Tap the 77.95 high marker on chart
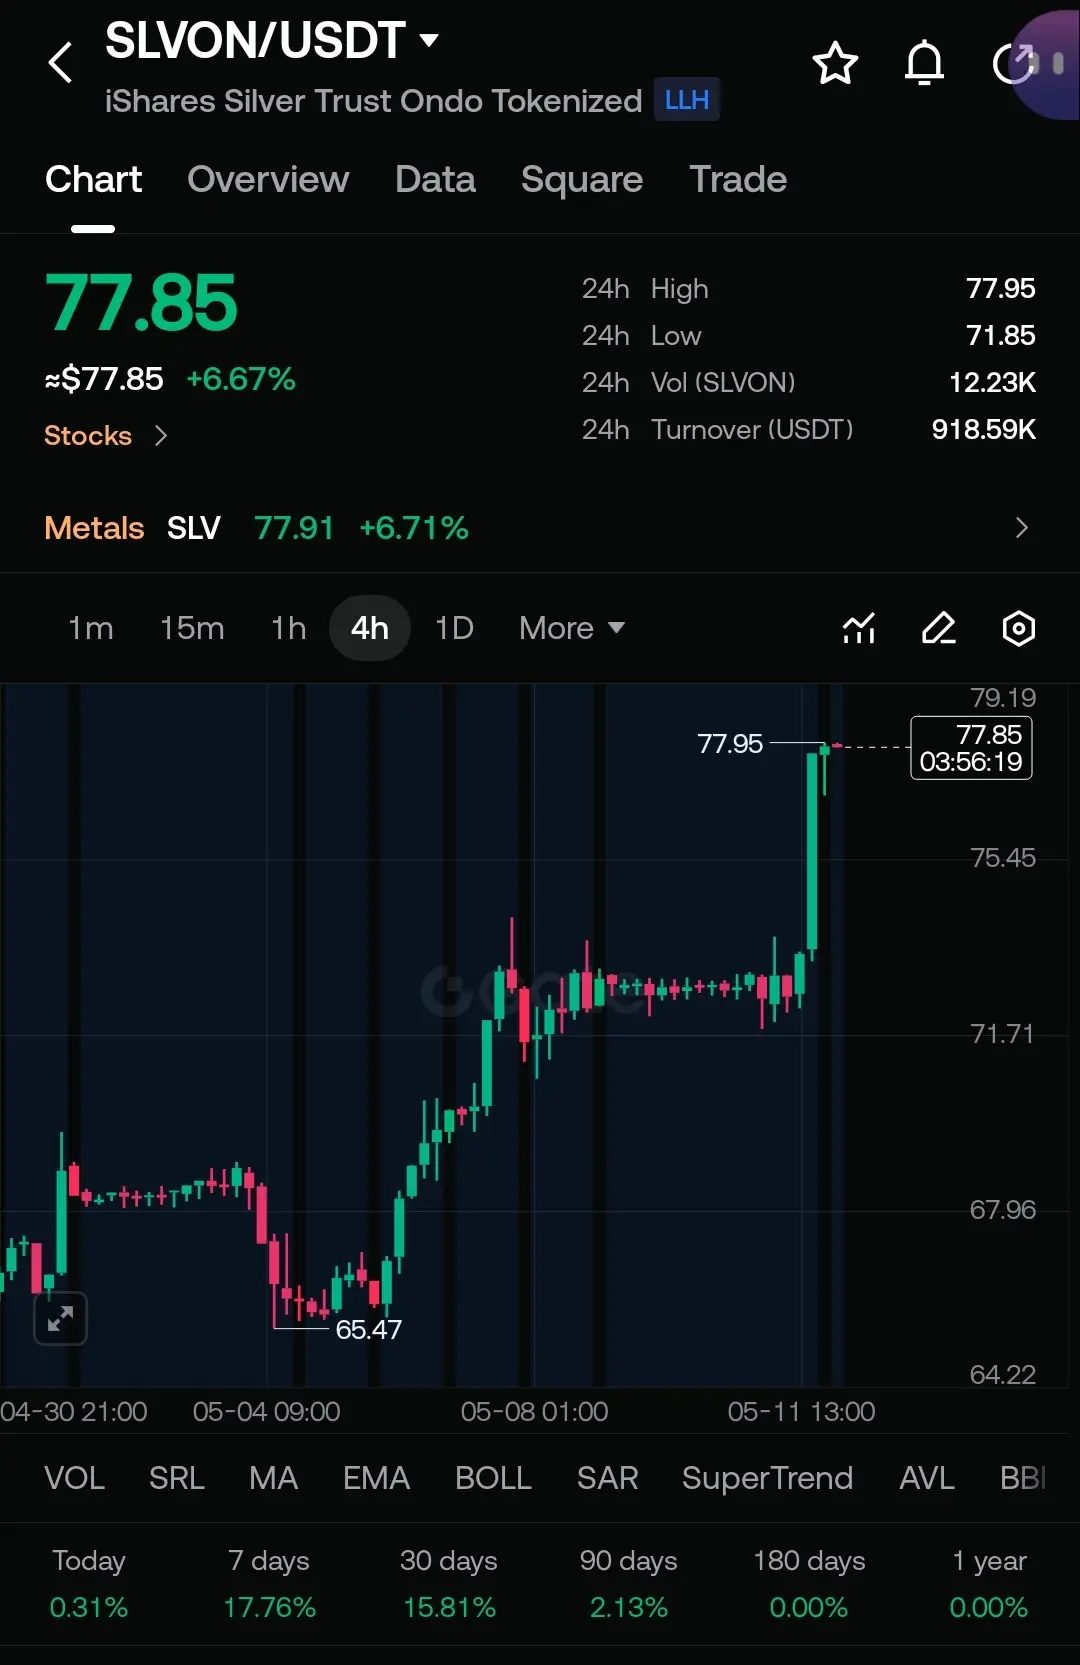 (x=730, y=744)
